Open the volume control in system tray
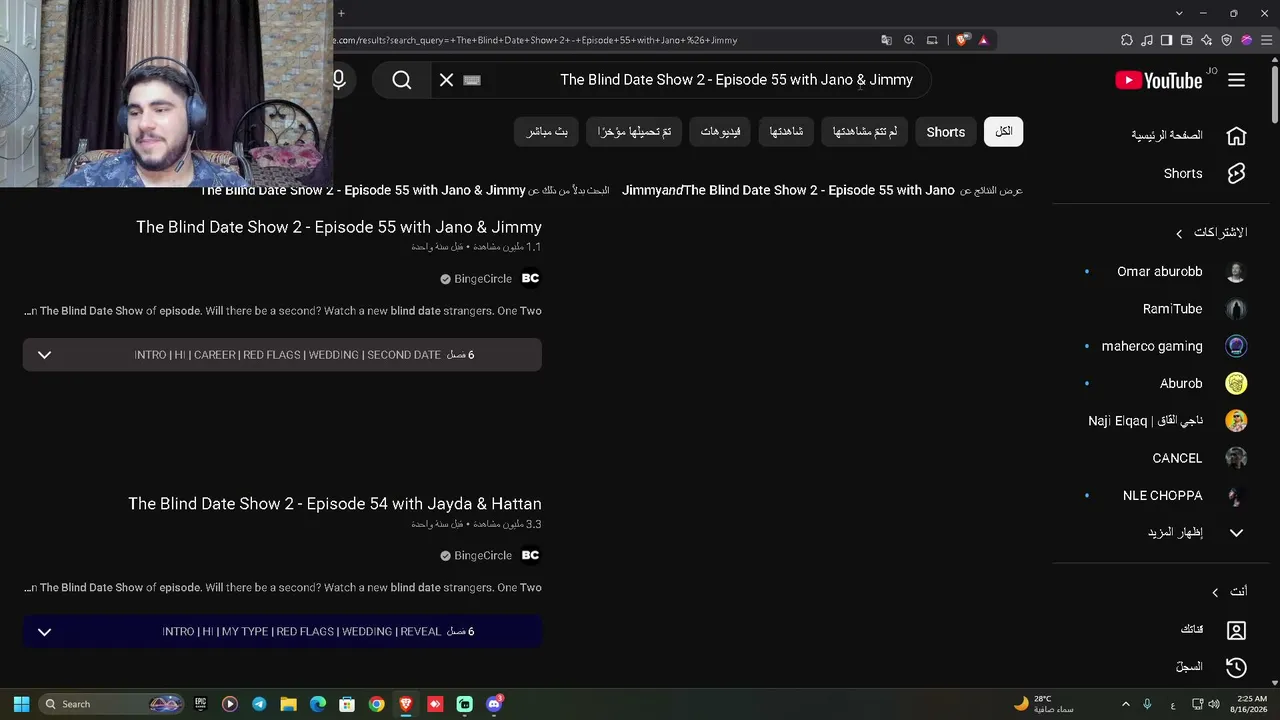The image size is (1280, 720). coord(1214,704)
